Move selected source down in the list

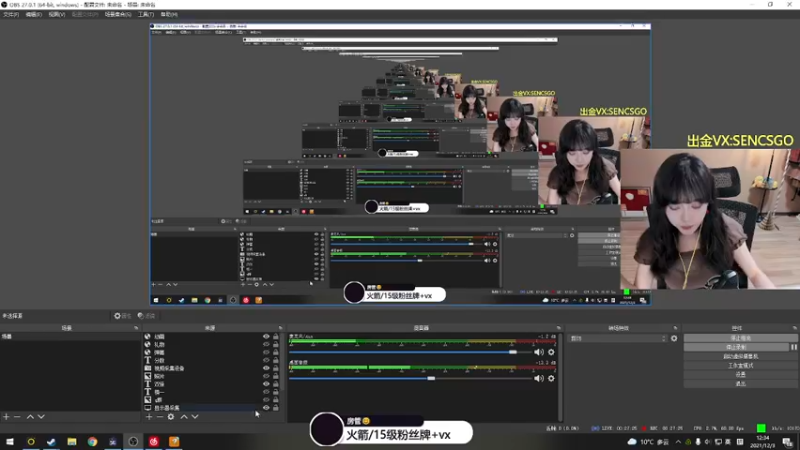point(195,417)
